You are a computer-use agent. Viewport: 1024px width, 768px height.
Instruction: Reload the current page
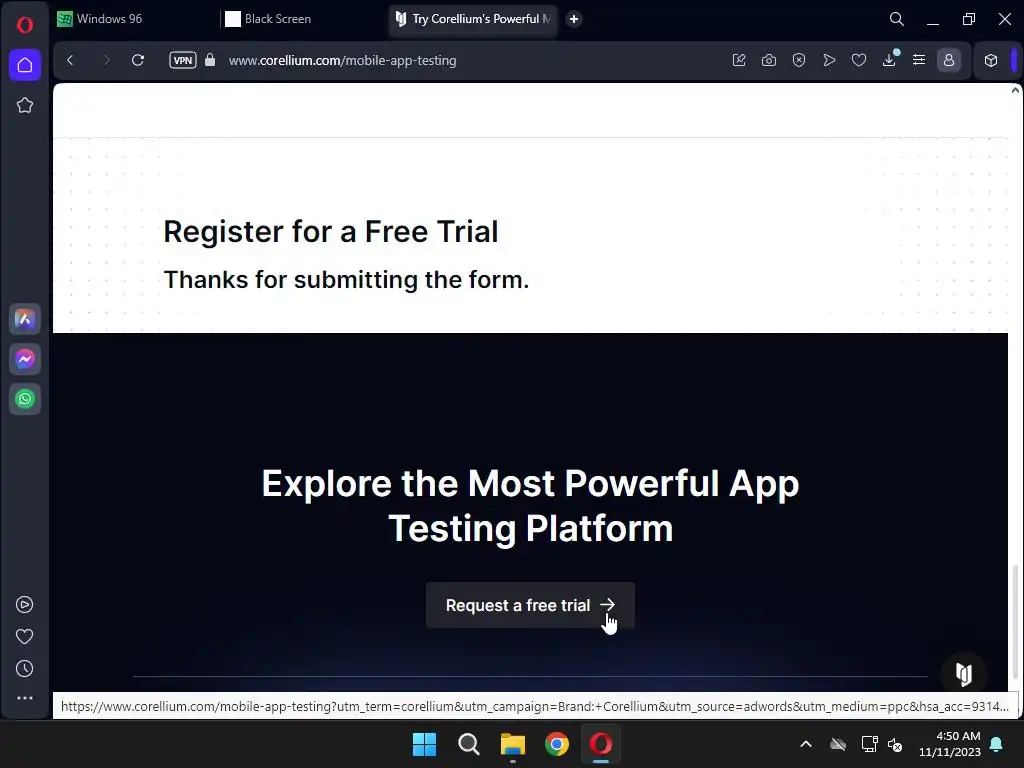coord(138,60)
